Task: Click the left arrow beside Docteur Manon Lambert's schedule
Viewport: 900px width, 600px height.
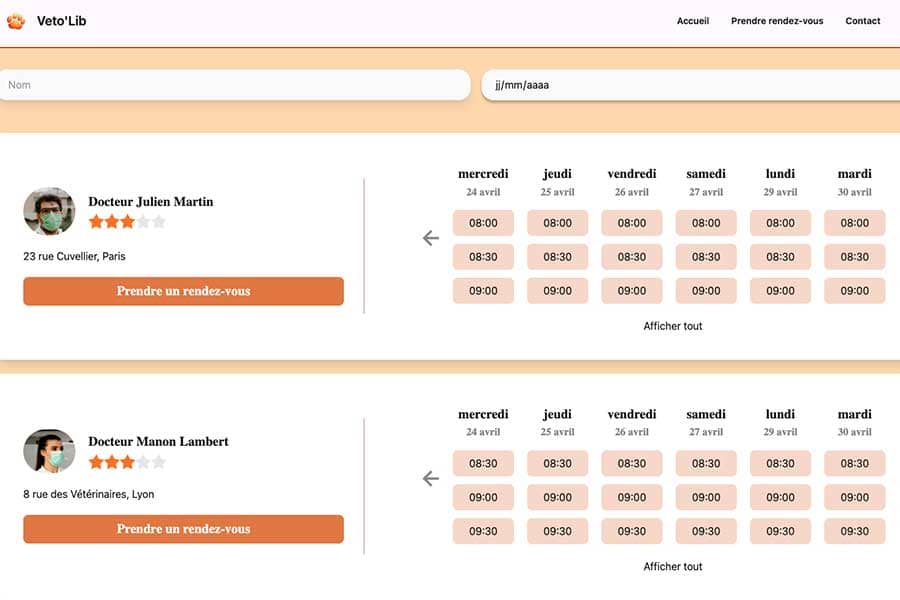Action: click(430, 479)
